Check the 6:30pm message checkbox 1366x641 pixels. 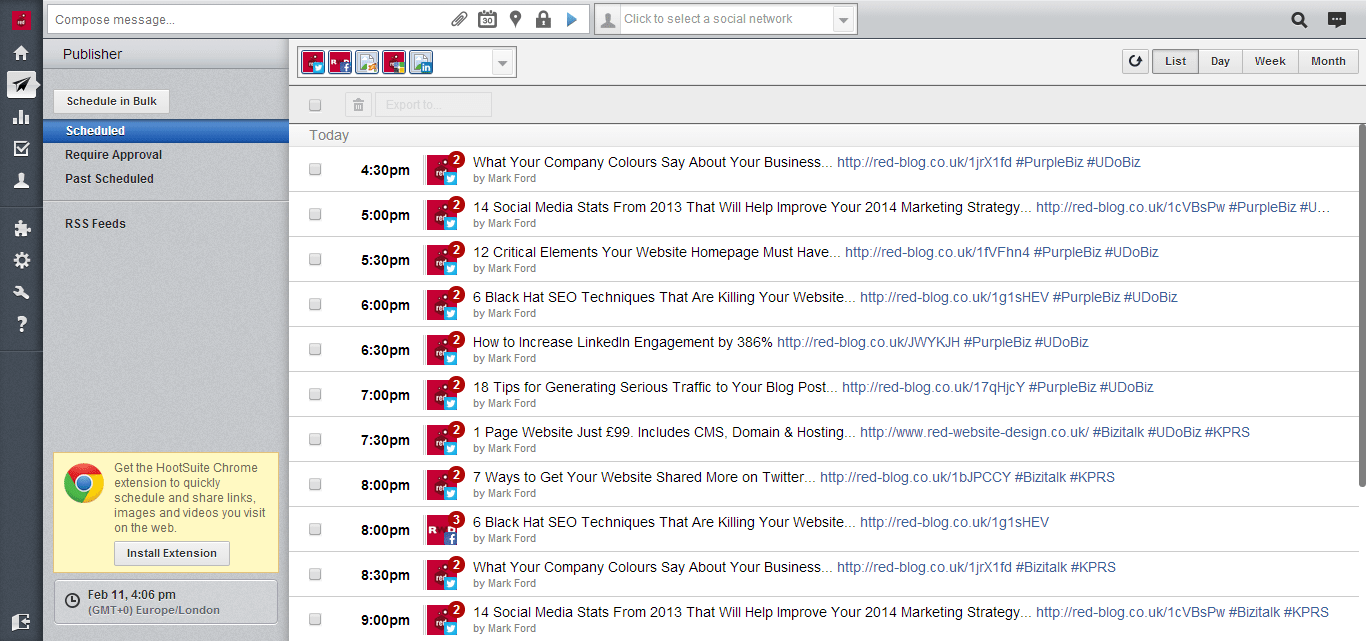[315, 350]
